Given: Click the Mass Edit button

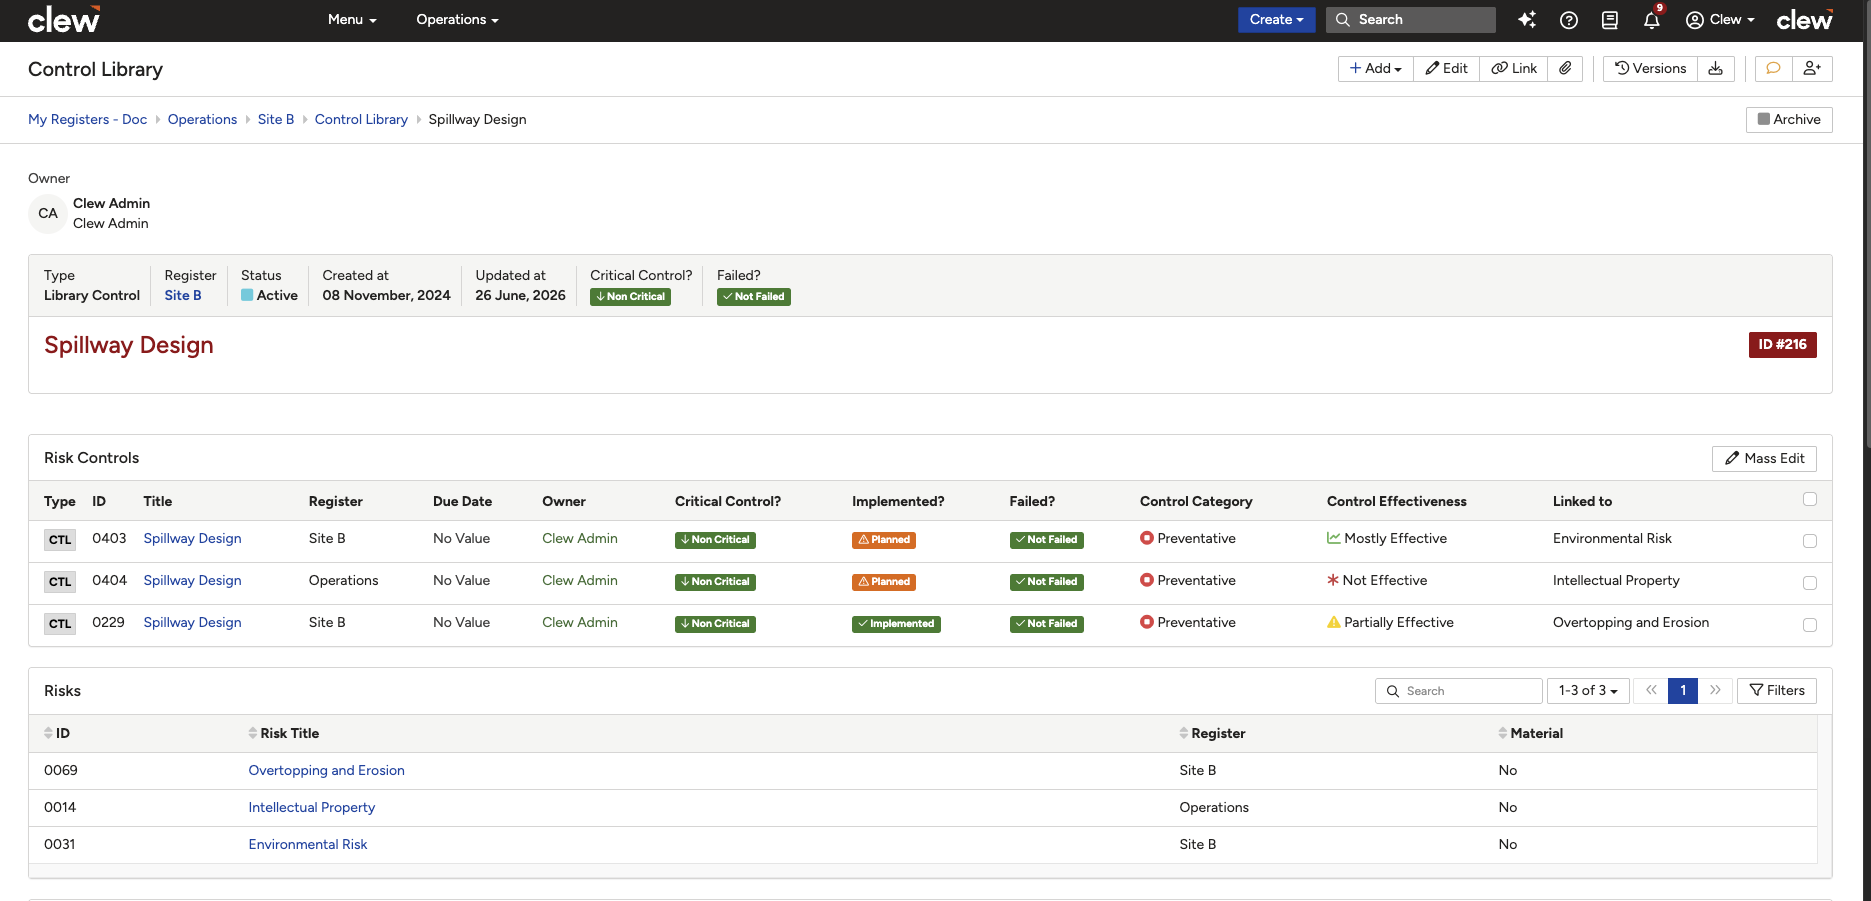Looking at the screenshot, I should click(x=1764, y=458).
